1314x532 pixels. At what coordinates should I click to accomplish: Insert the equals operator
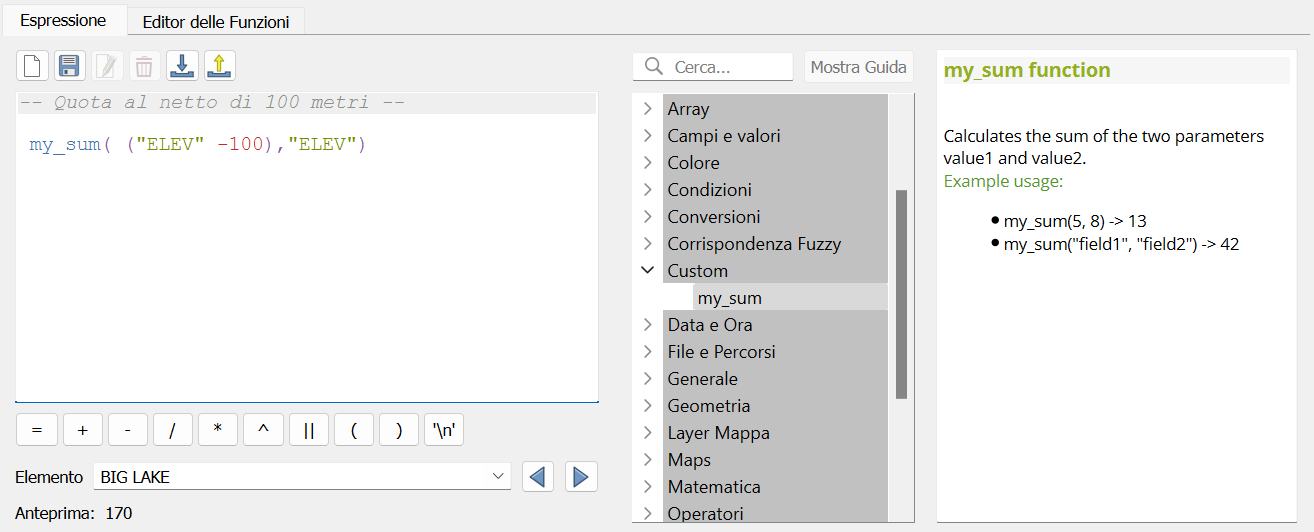point(37,430)
